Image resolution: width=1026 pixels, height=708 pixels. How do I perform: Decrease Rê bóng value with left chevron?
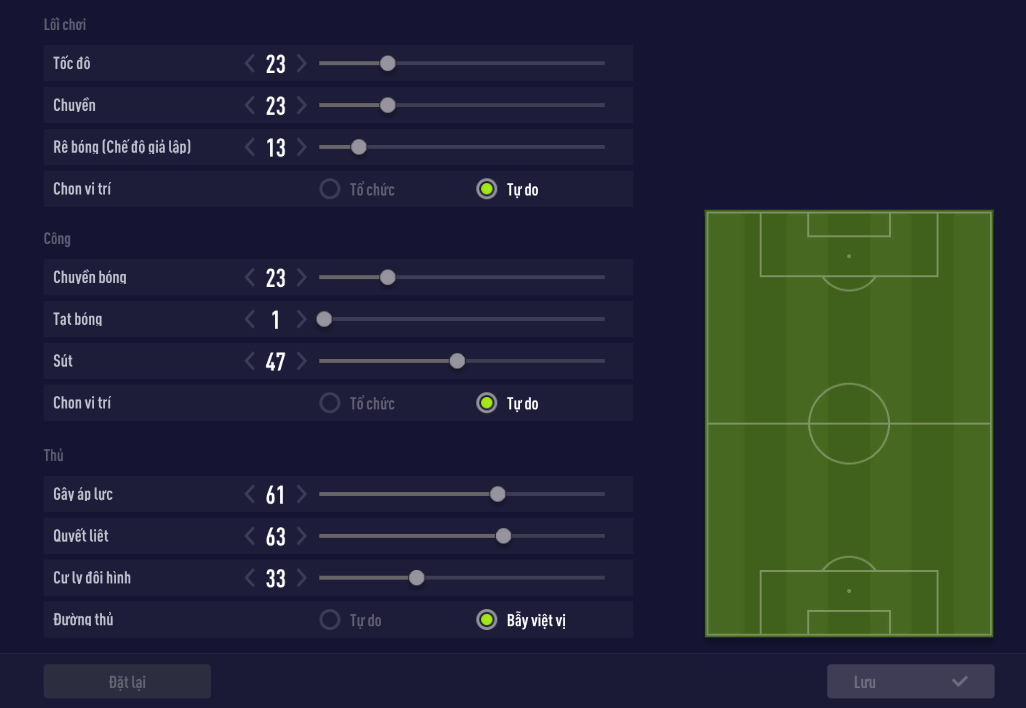tap(250, 148)
